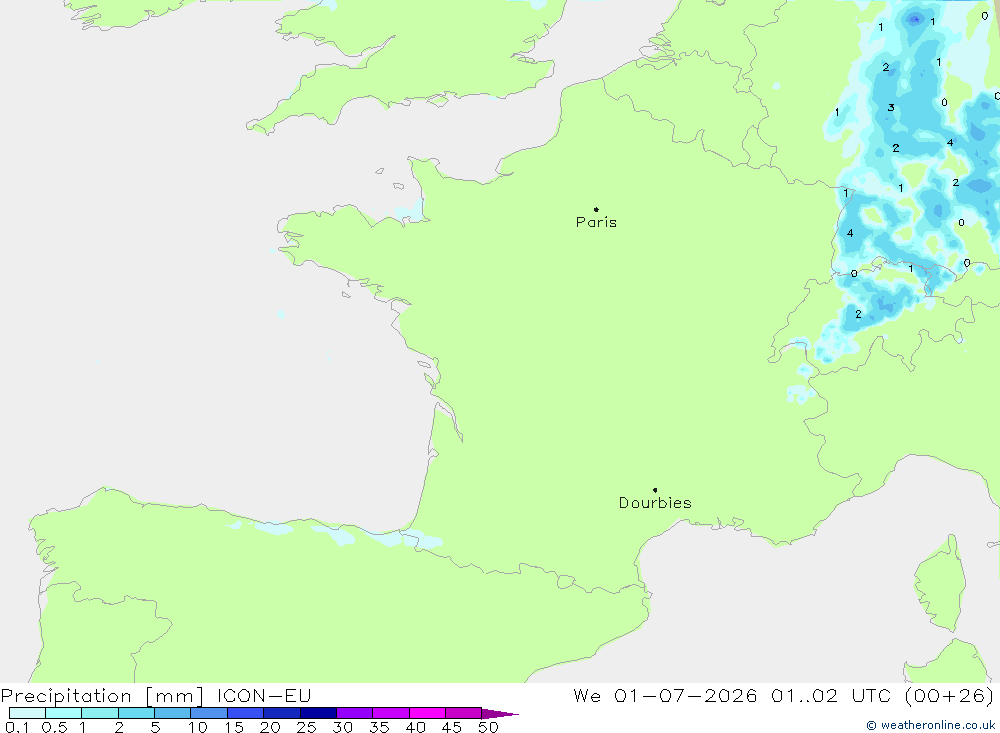Screen dimensions: 1000x733
Task: Click the weekday abbreviation 'We'
Action: tap(587, 695)
